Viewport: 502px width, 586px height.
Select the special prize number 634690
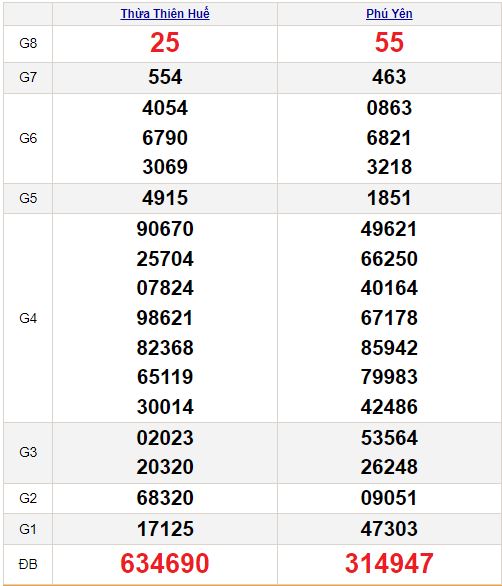[x=165, y=563]
